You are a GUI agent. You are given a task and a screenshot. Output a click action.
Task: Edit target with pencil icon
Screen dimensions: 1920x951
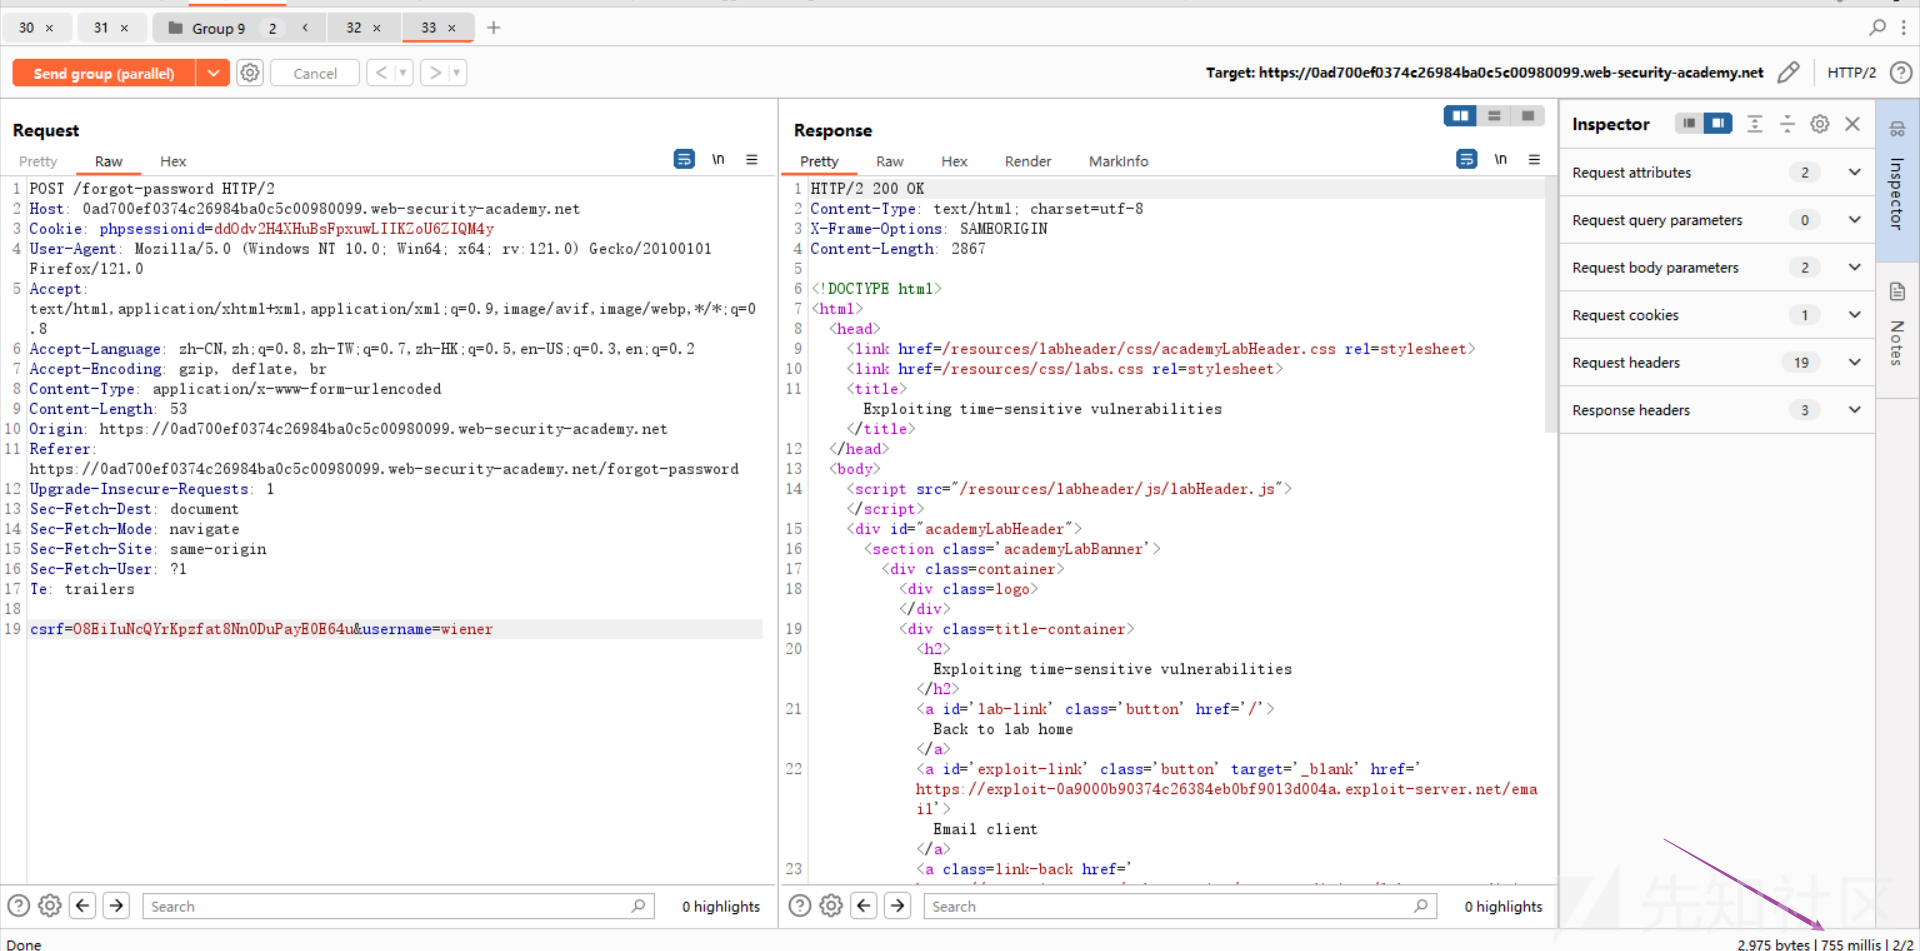pyautogui.click(x=1789, y=73)
